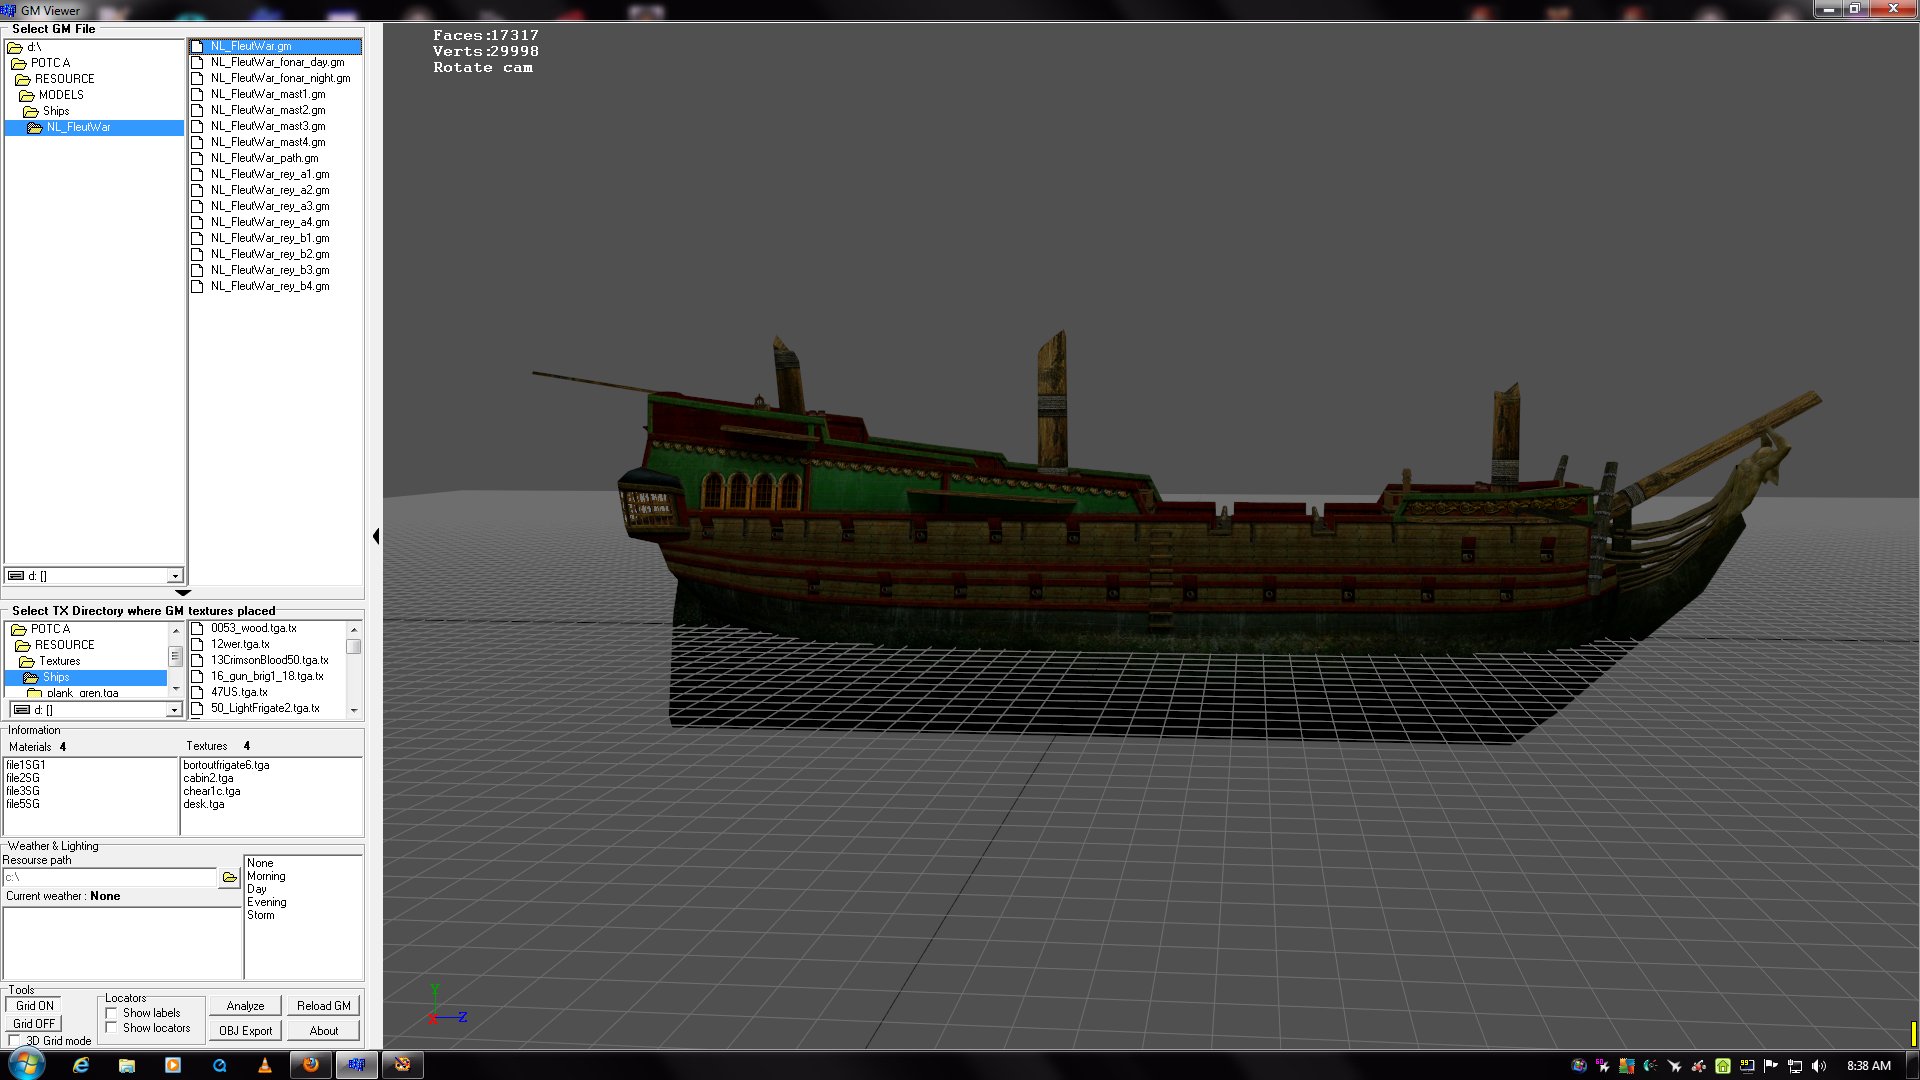Screen dimensions: 1920x1080
Task: Select the Ships folder under MODELS
Action: click(x=56, y=111)
